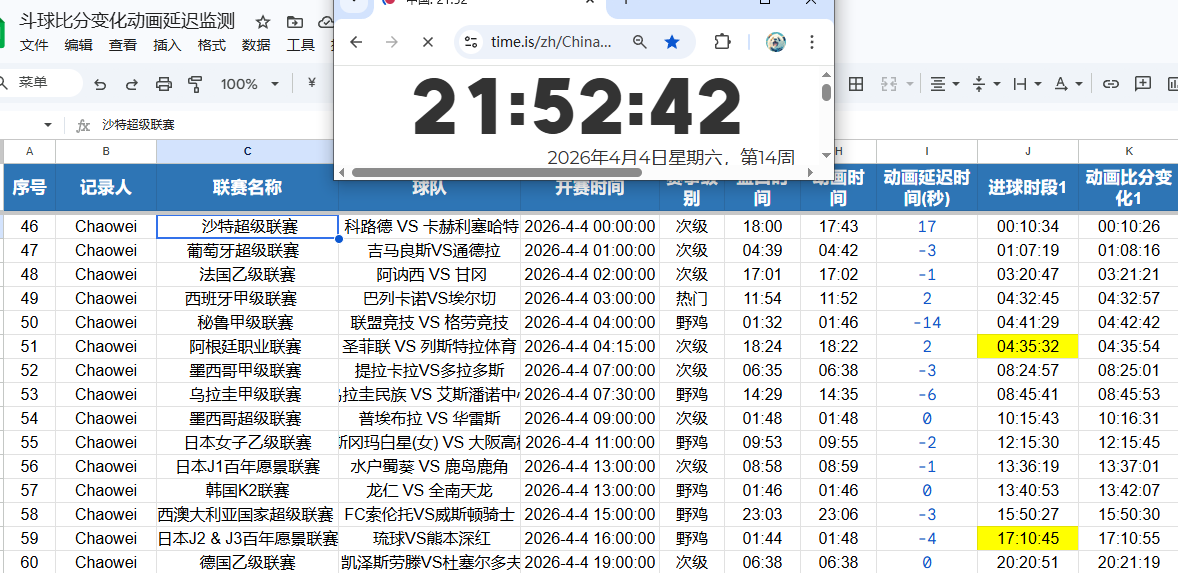1178x573 pixels.
Task: Expand the text wrapping dropdown arrow
Action: [1038, 84]
